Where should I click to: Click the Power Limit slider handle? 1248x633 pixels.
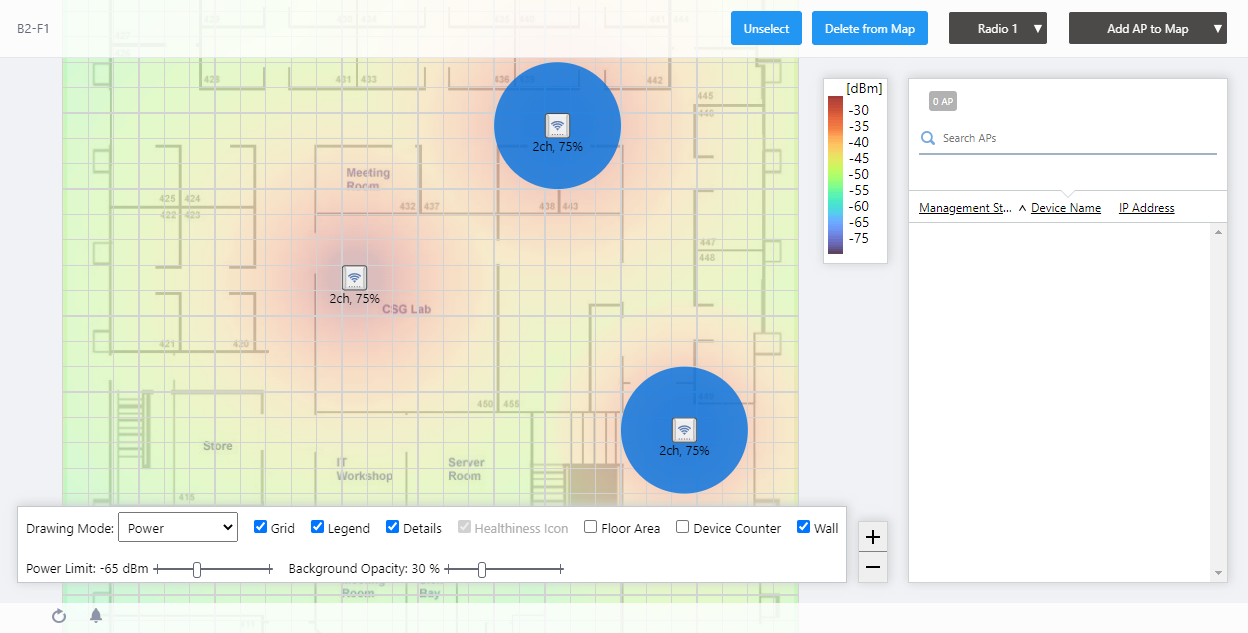(x=197, y=569)
